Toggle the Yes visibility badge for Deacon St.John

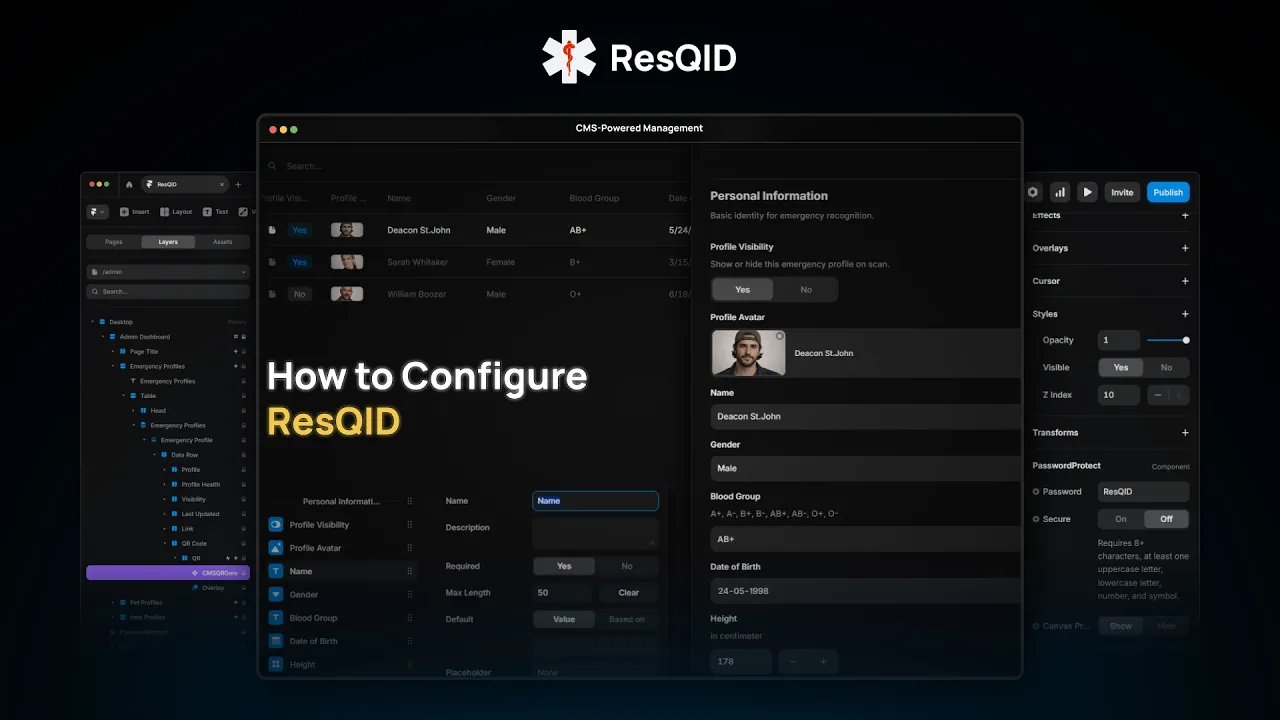click(x=300, y=230)
